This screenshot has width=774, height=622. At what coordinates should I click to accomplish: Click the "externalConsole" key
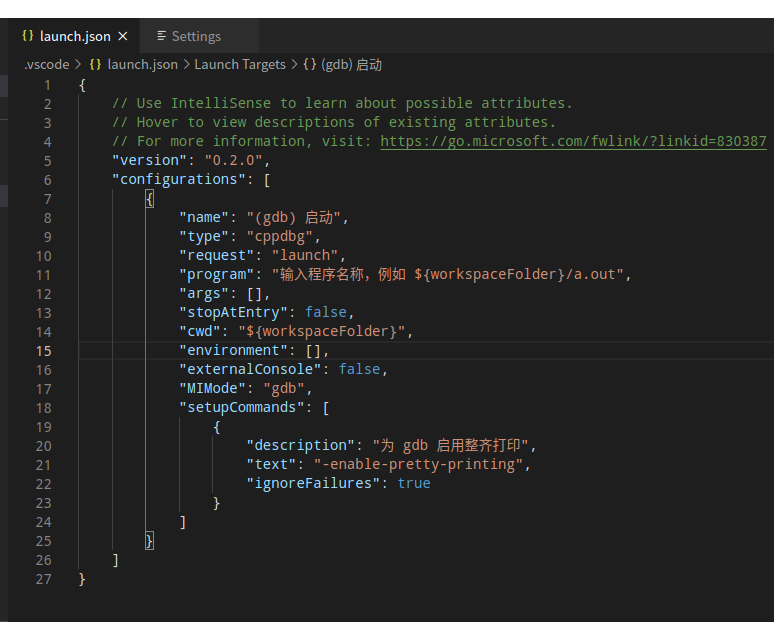pos(250,369)
